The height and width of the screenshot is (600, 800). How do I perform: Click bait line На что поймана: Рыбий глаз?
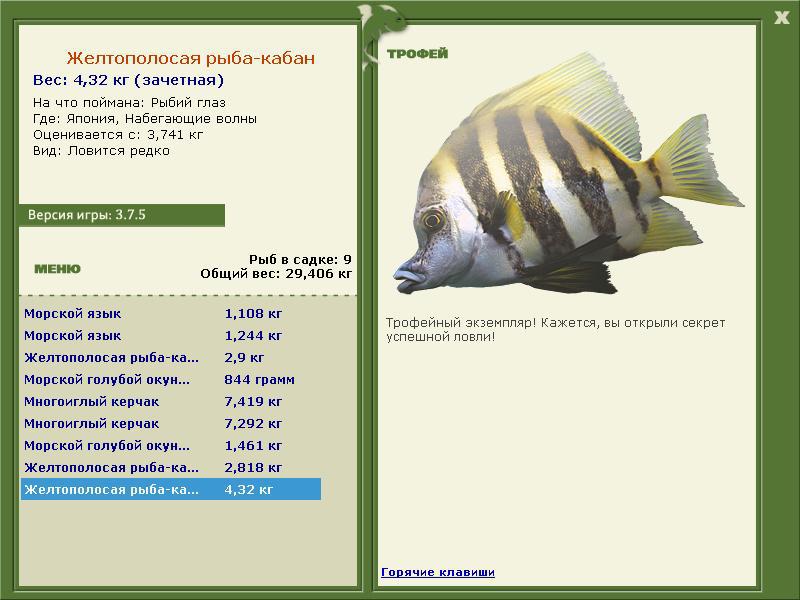pos(129,103)
